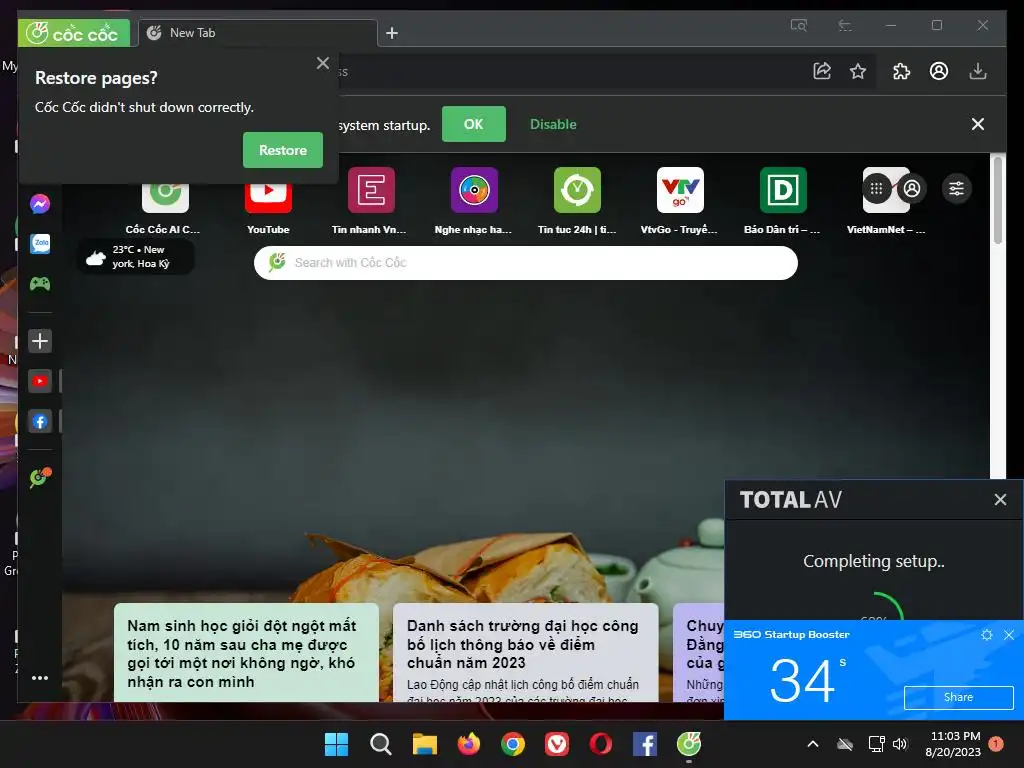Open new tab customize sliders icon
This screenshot has width=1024, height=768.
point(956,189)
